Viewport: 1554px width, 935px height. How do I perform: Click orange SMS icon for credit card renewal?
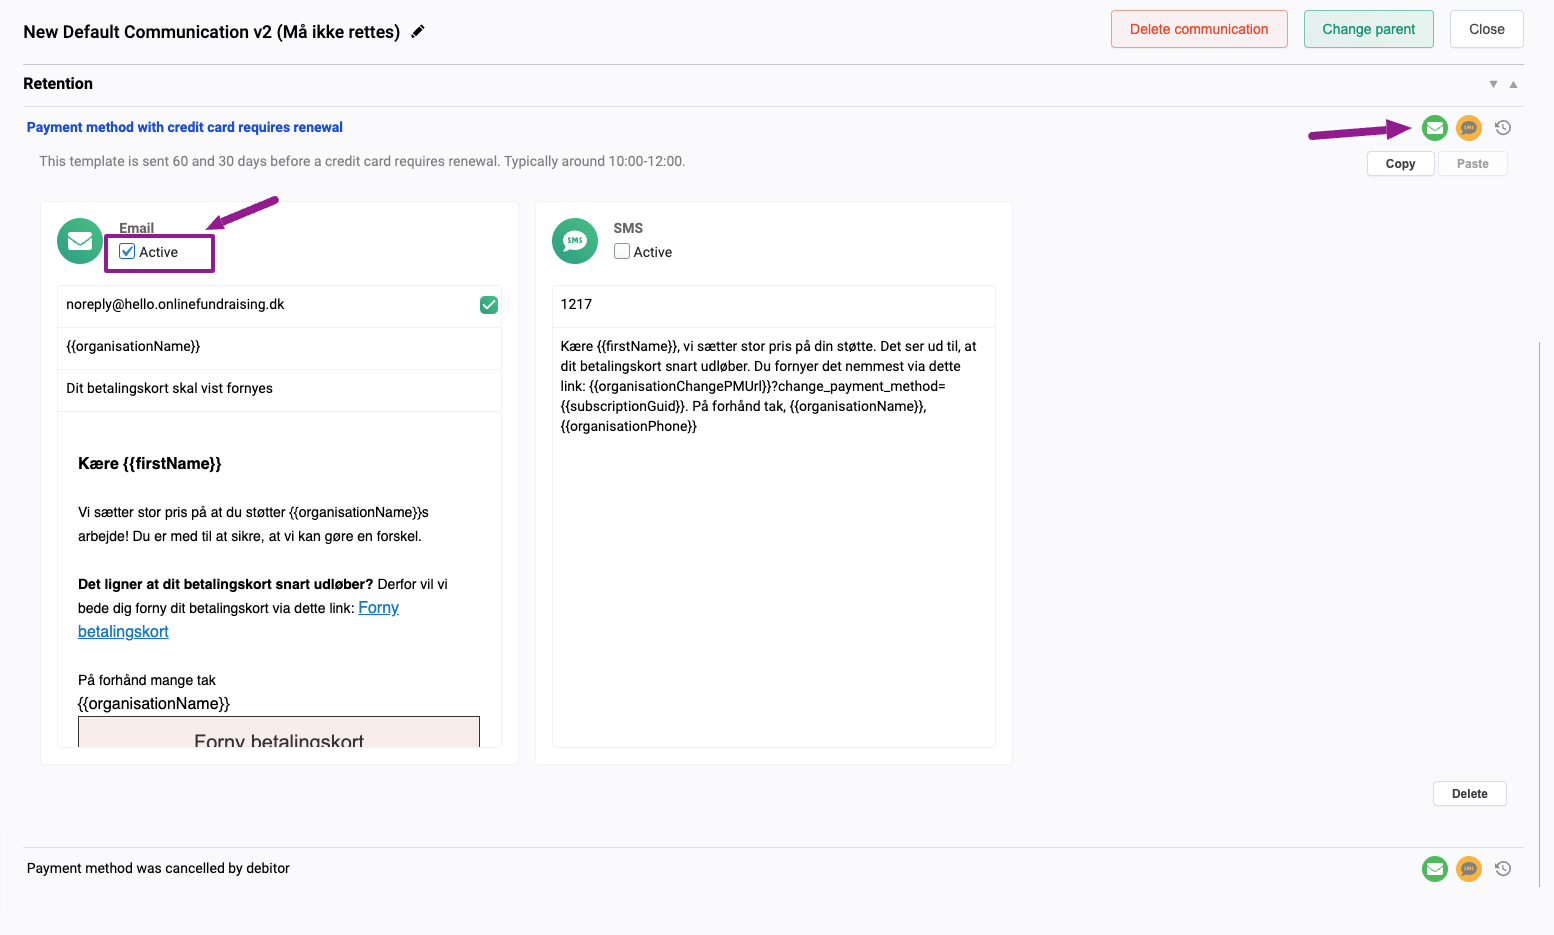pos(1469,128)
